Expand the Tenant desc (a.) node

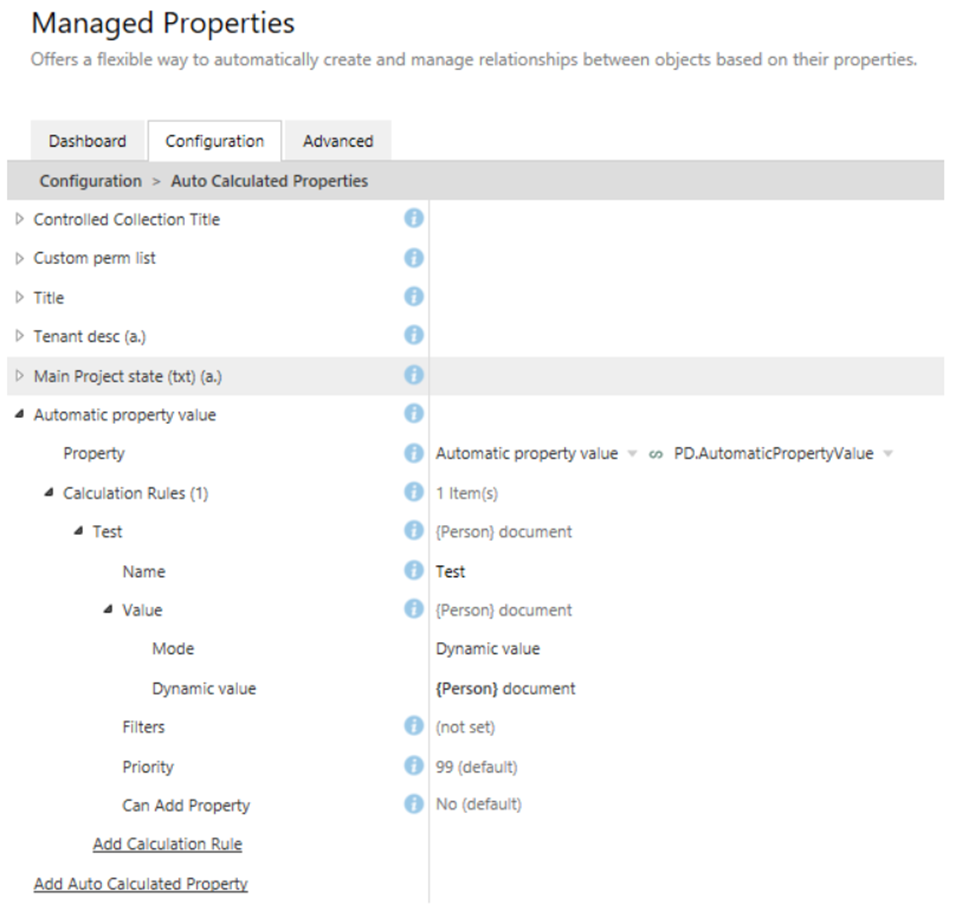tap(19, 336)
